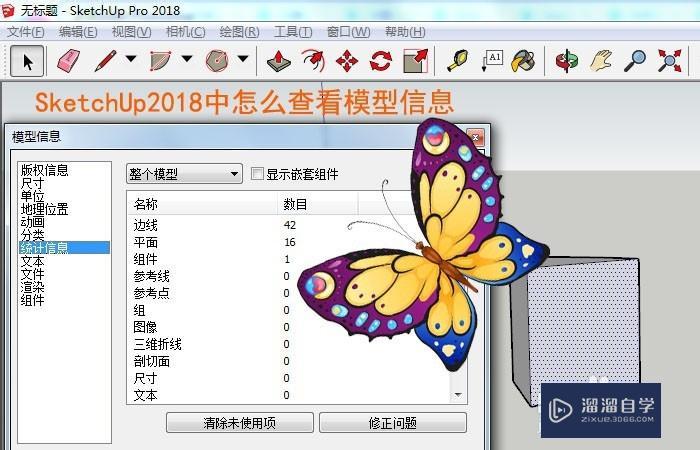The image size is (700, 450).
Task: Expand the Shape tool dropdown arrow
Action: [243, 58]
